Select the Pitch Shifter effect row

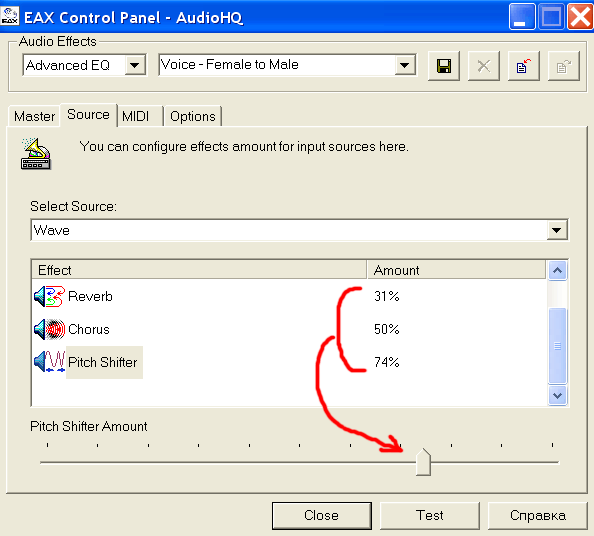pos(289,362)
